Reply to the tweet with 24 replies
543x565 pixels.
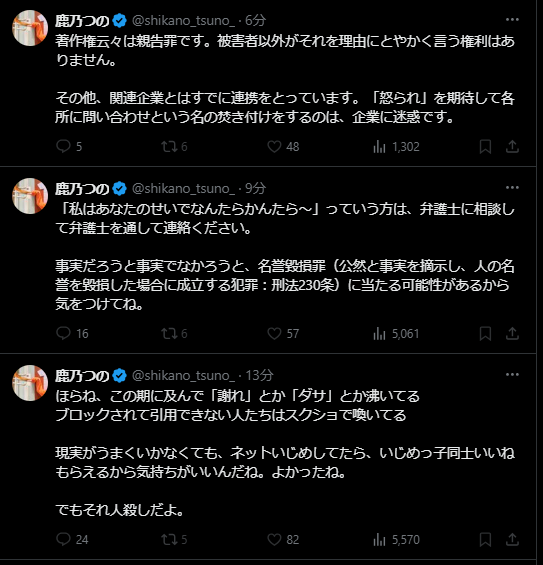pos(64,539)
